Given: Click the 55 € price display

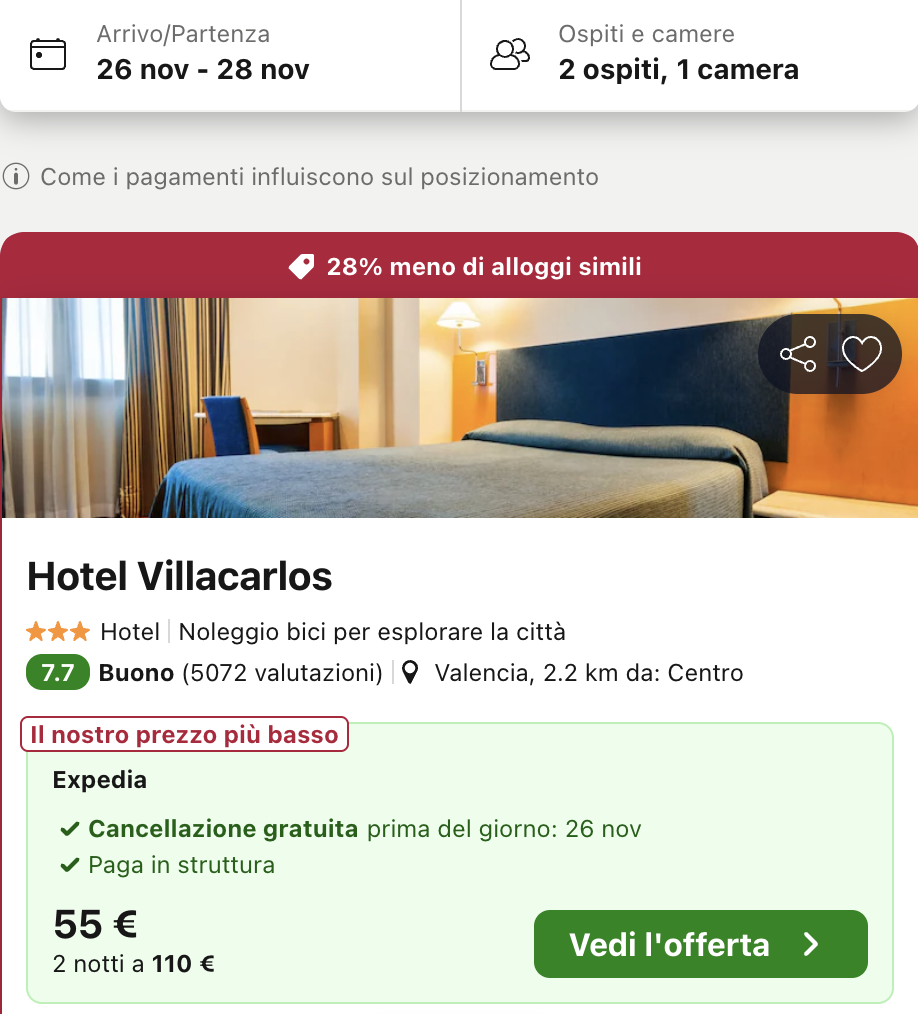Looking at the screenshot, I should [x=94, y=925].
